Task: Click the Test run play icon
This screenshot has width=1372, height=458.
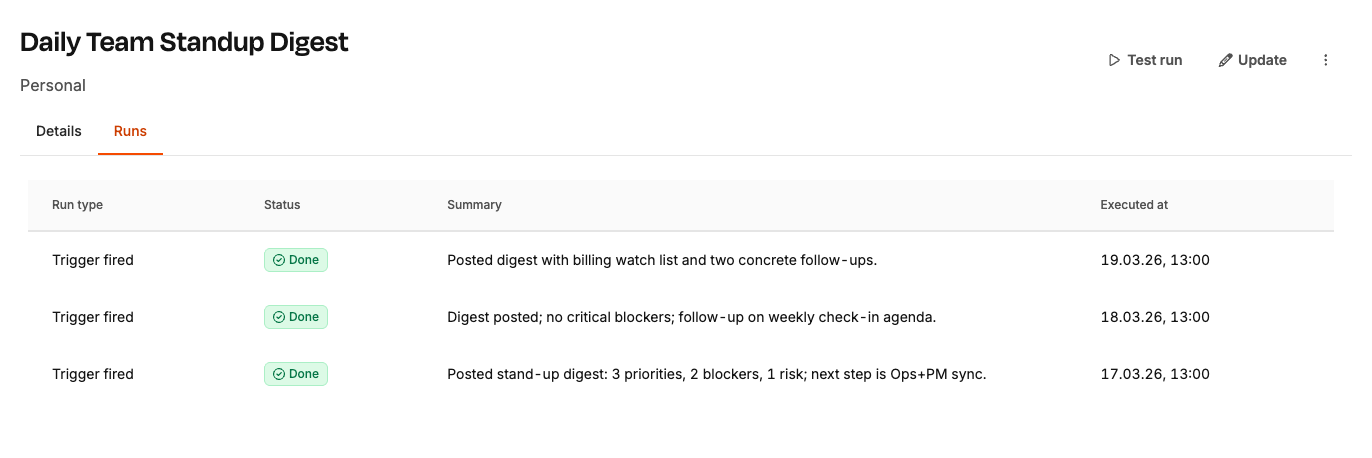Action: tap(1114, 60)
